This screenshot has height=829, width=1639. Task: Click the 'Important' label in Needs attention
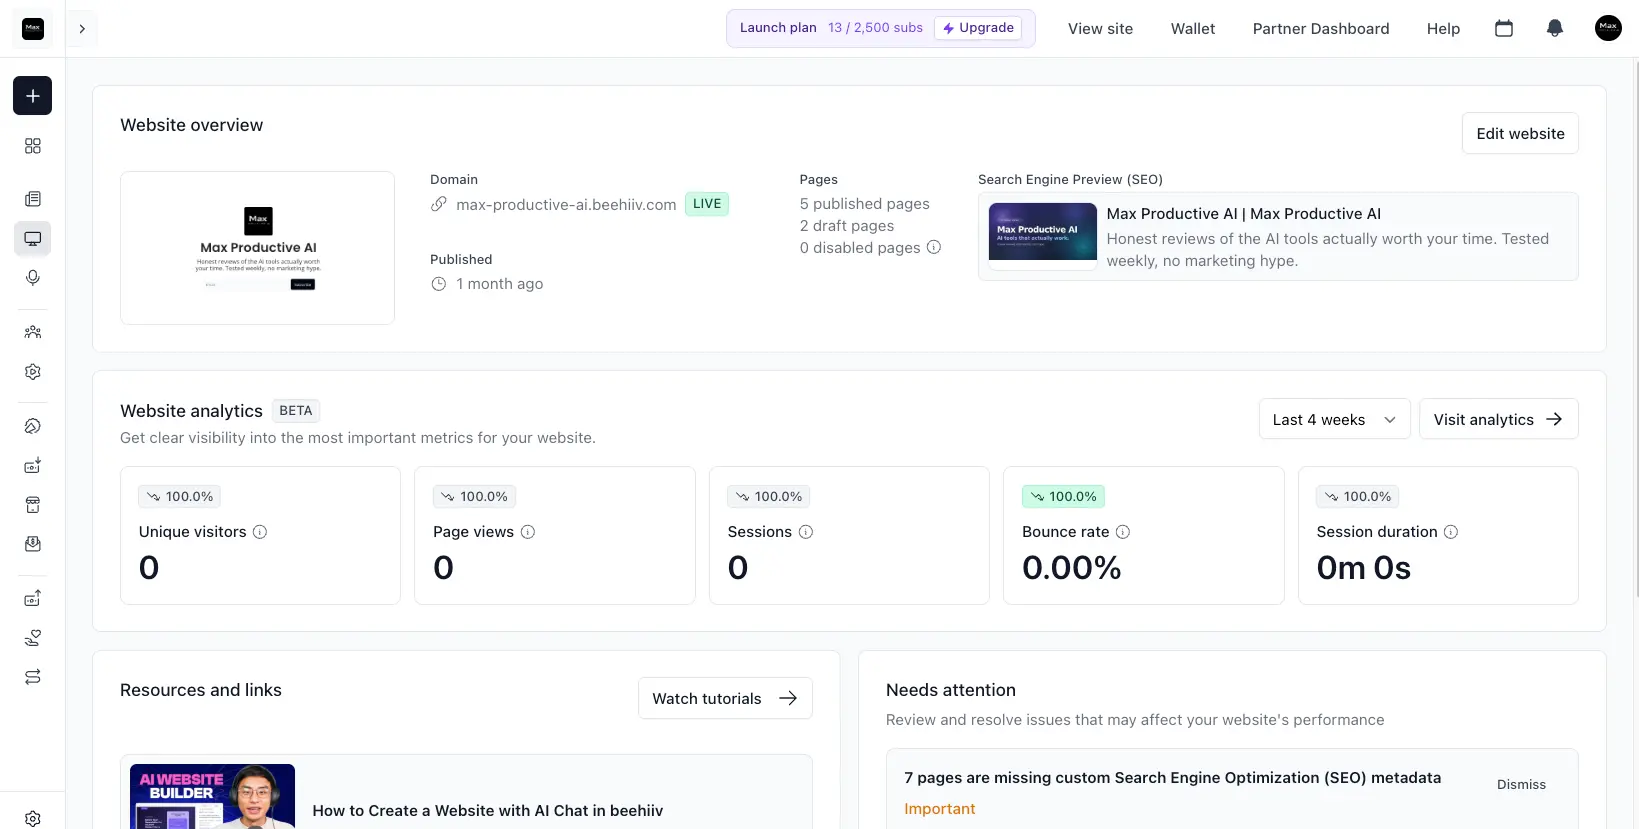pos(939,809)
